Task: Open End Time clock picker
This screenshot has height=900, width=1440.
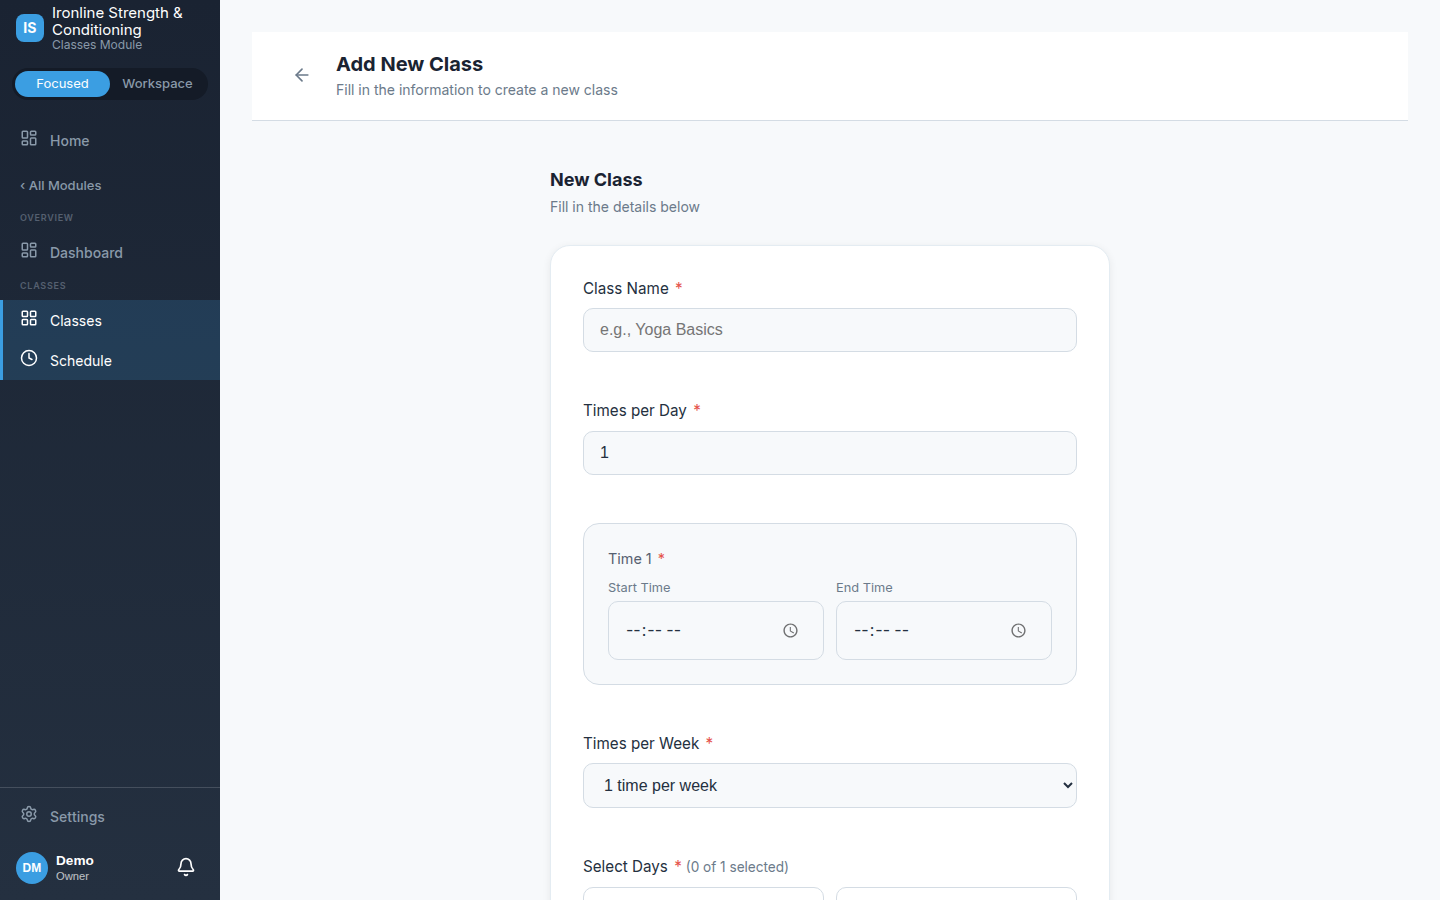Action: (1018, 631)
